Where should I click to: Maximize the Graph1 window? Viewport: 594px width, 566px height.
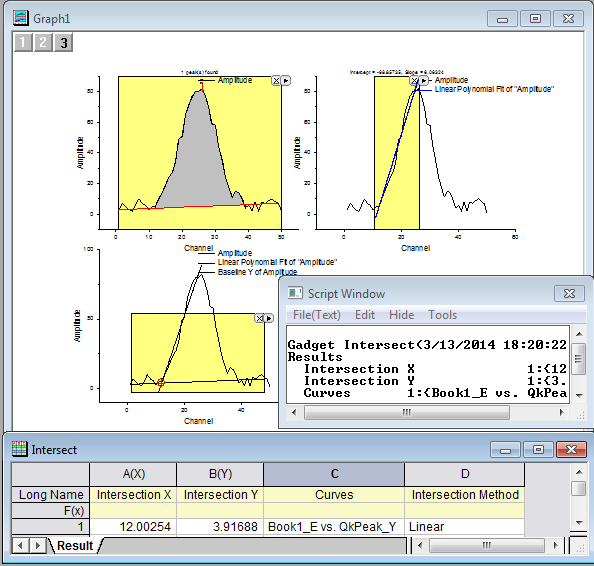[x=535, y=19]
